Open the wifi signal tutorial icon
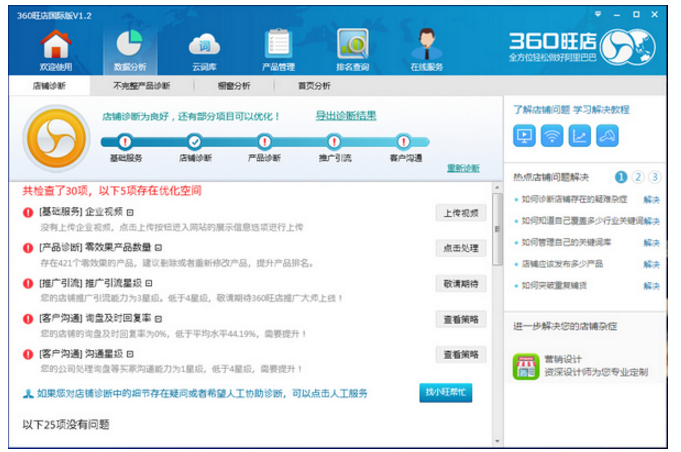The image size is (681, 452). pyautogui.click(x=552, y=136)
